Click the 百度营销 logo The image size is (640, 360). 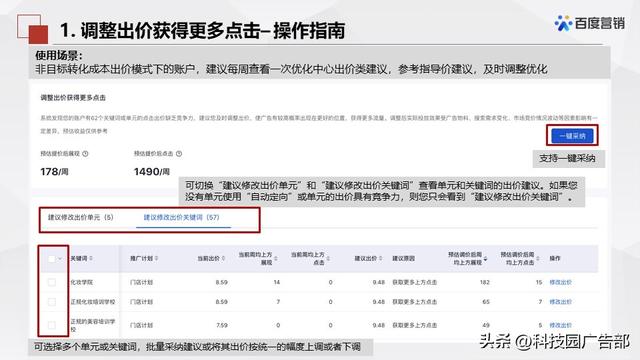click(590, 23)
